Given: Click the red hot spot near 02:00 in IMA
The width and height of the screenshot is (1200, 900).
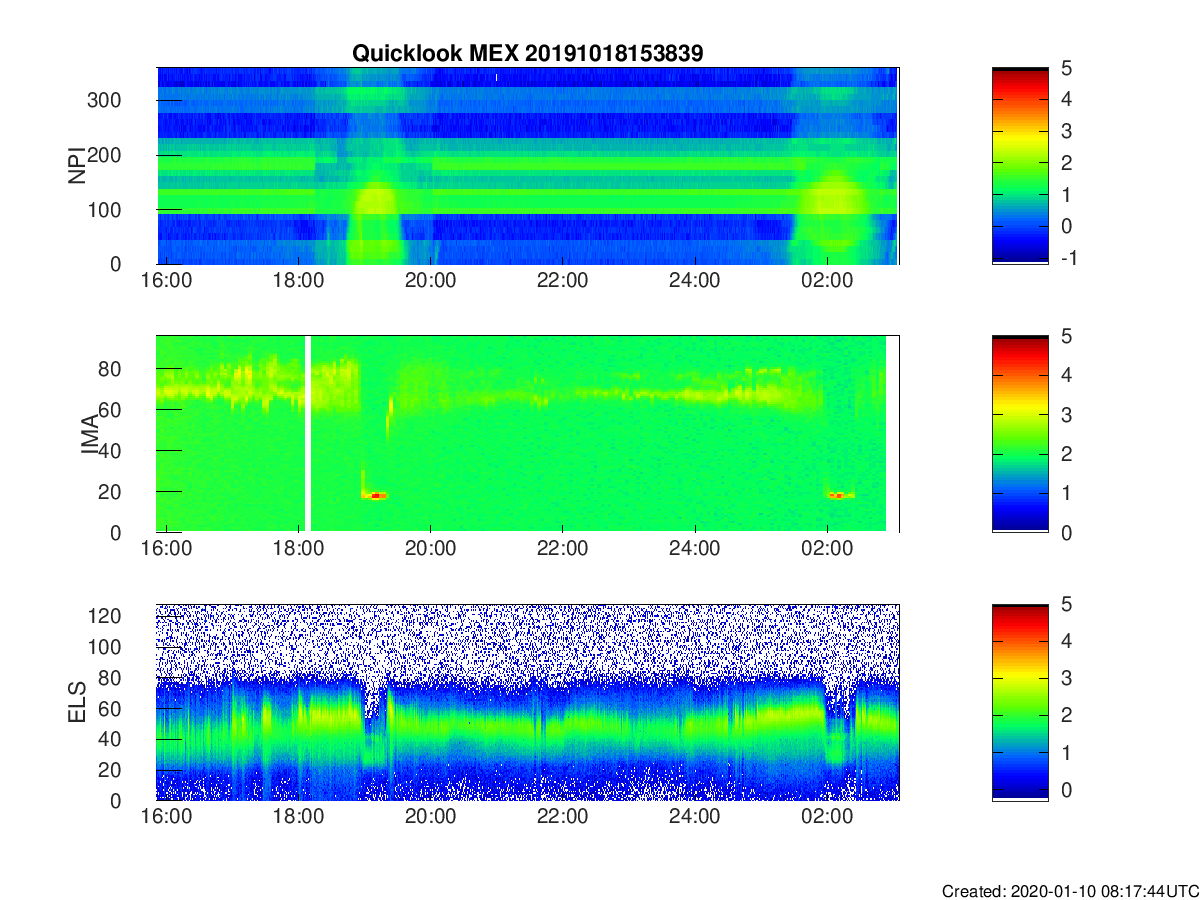Looking at the screenshot, I should [x=839, y=495].
